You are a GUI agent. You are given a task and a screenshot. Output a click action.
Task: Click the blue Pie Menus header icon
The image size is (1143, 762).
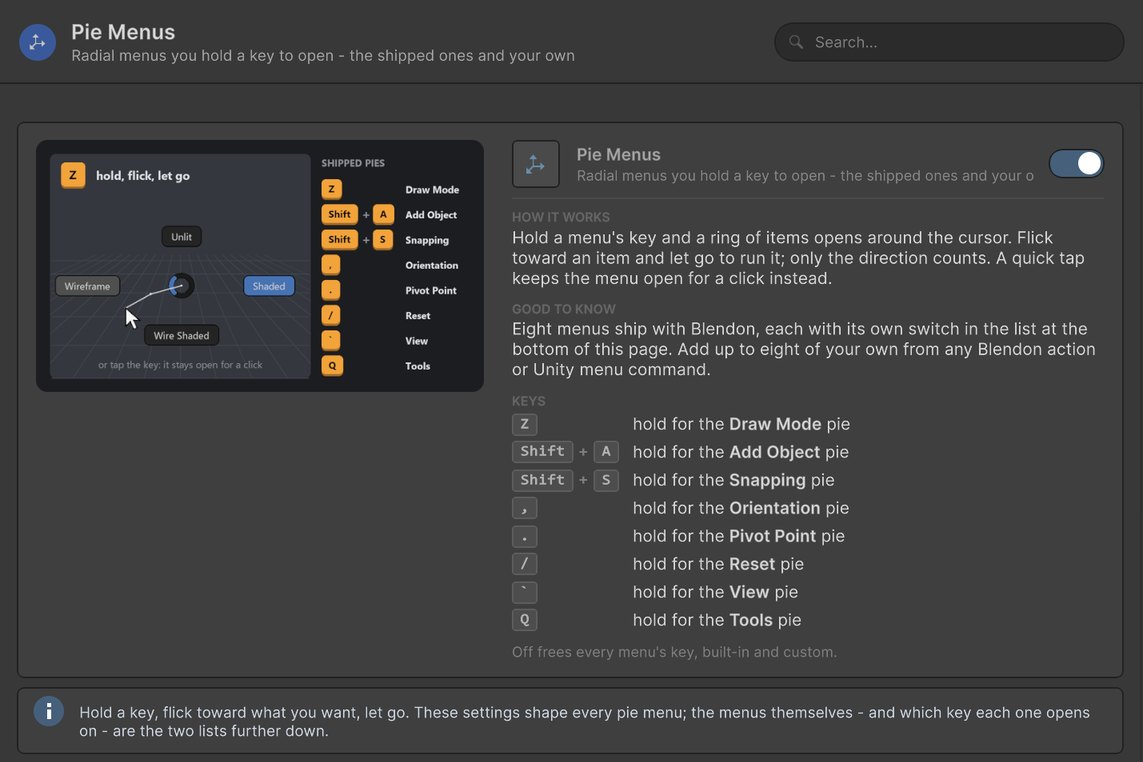(x=37, y=42)
